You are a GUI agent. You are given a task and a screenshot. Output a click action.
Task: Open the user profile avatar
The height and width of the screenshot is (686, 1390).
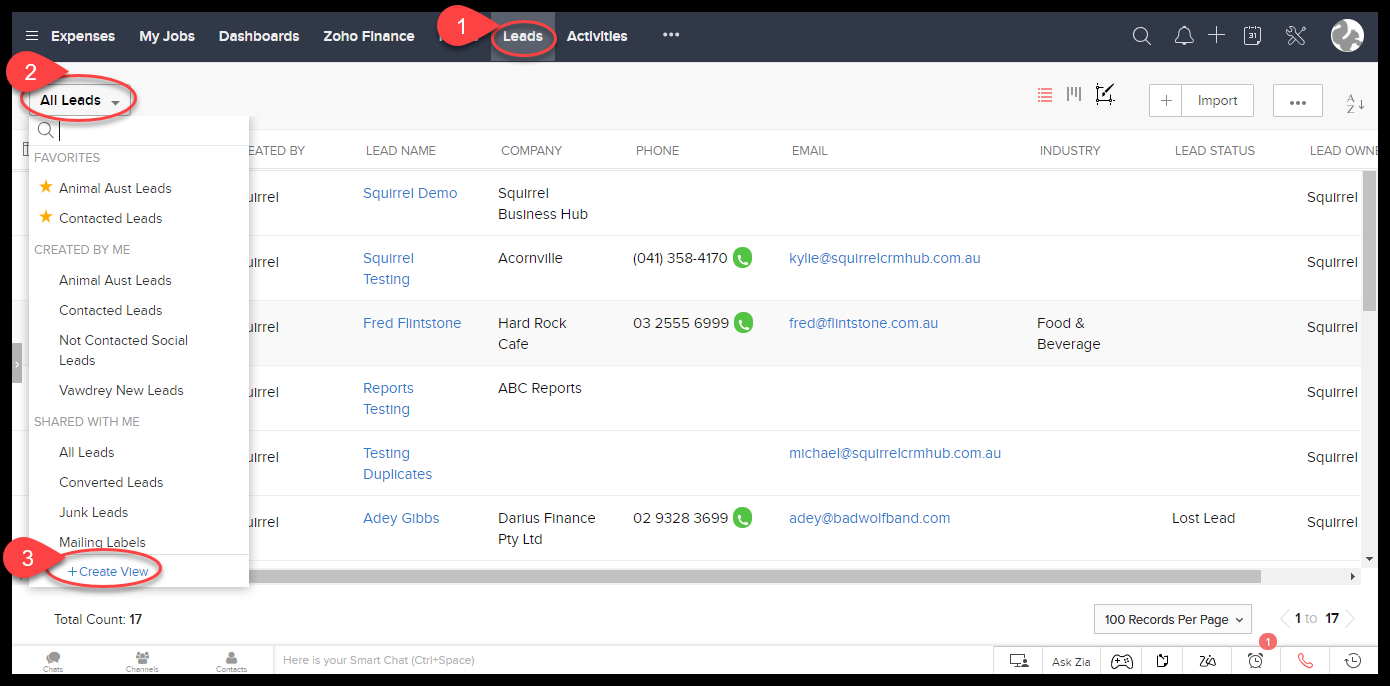(1347, 36)
